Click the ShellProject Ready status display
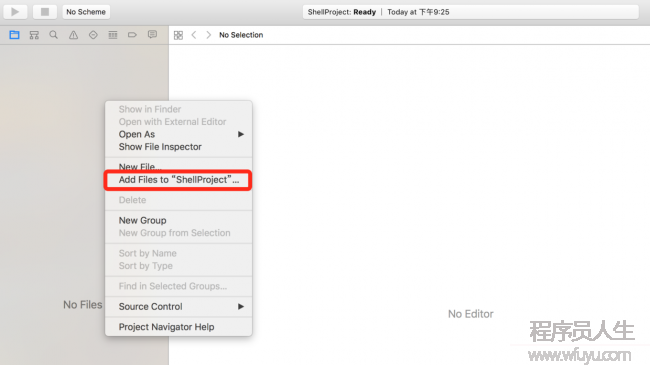The width and height of the screenshot is (650, 365). click(x=471, y=12)
